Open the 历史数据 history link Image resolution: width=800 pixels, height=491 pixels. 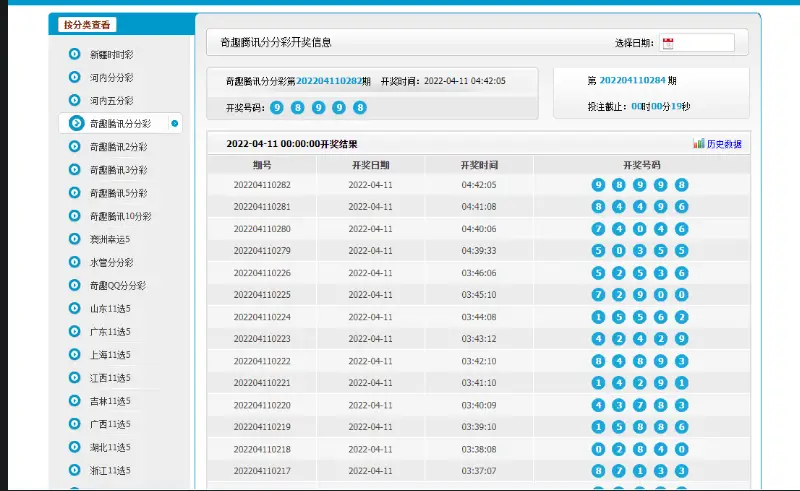(x=724, y=144)
